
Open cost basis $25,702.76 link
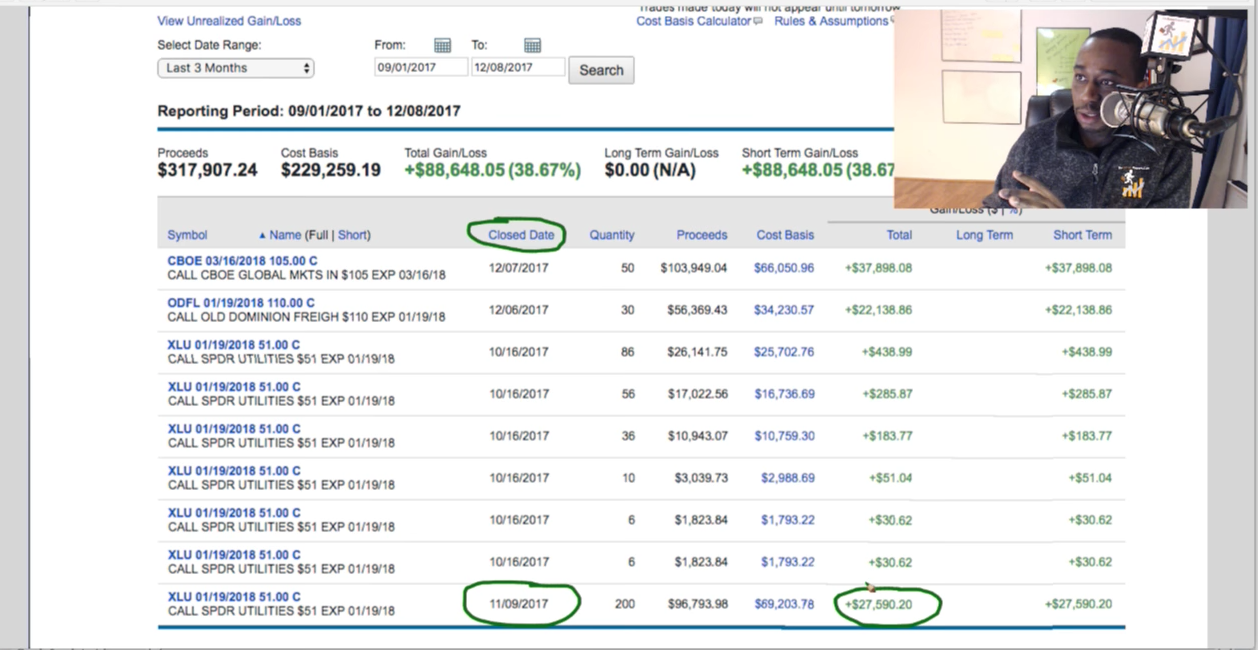click(784, 352)
